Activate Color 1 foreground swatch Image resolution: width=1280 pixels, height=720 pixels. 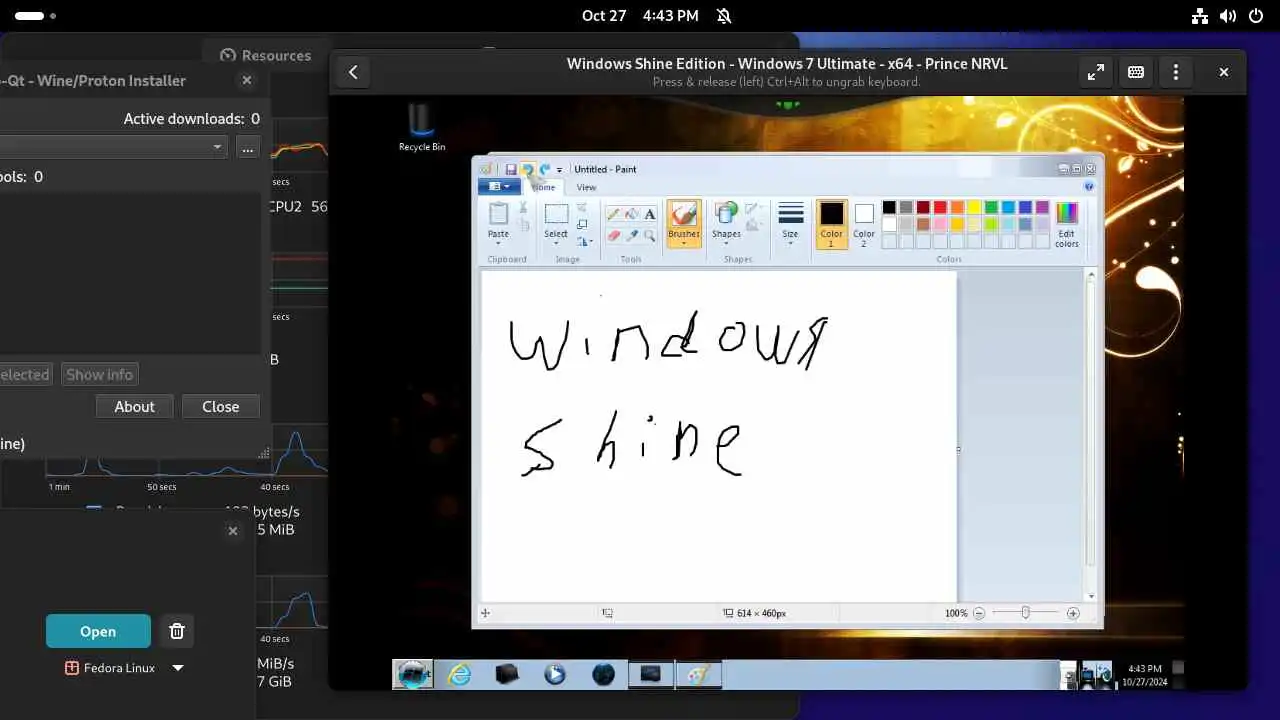pyautogui.click(x=831, y=224)
